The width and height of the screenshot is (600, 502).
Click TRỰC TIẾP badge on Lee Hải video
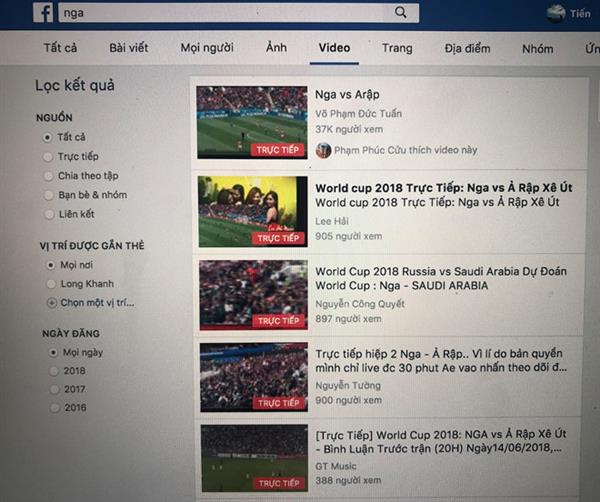(x=279, y=238)
